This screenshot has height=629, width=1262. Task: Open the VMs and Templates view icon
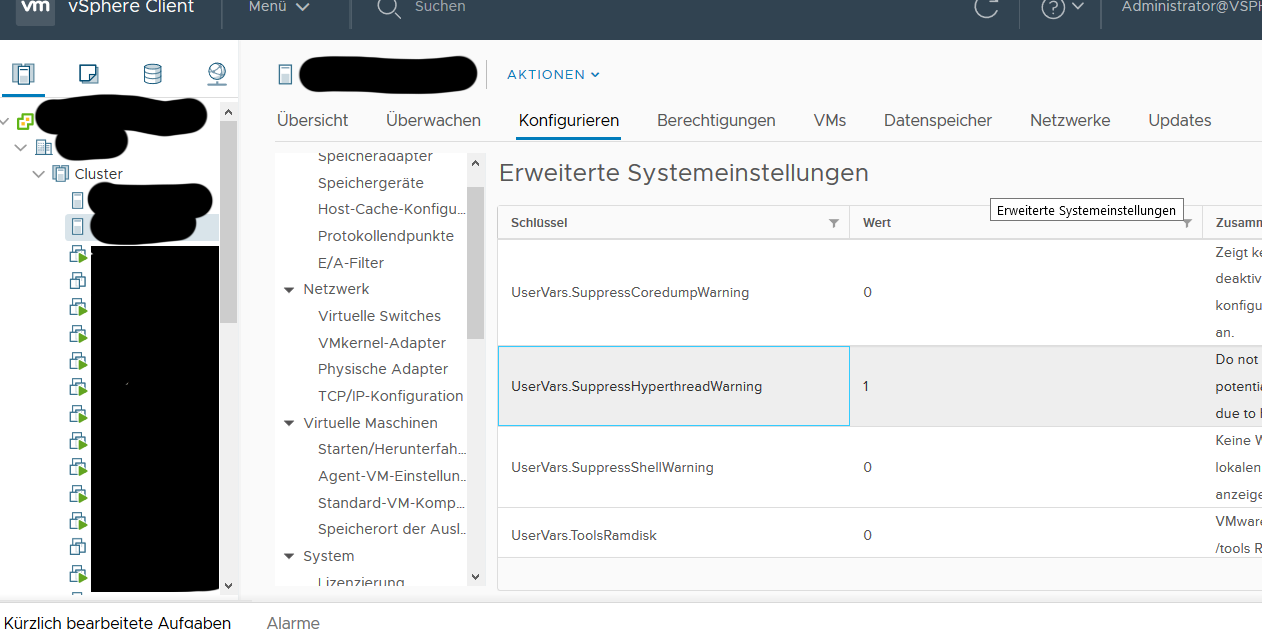(88, 73)
